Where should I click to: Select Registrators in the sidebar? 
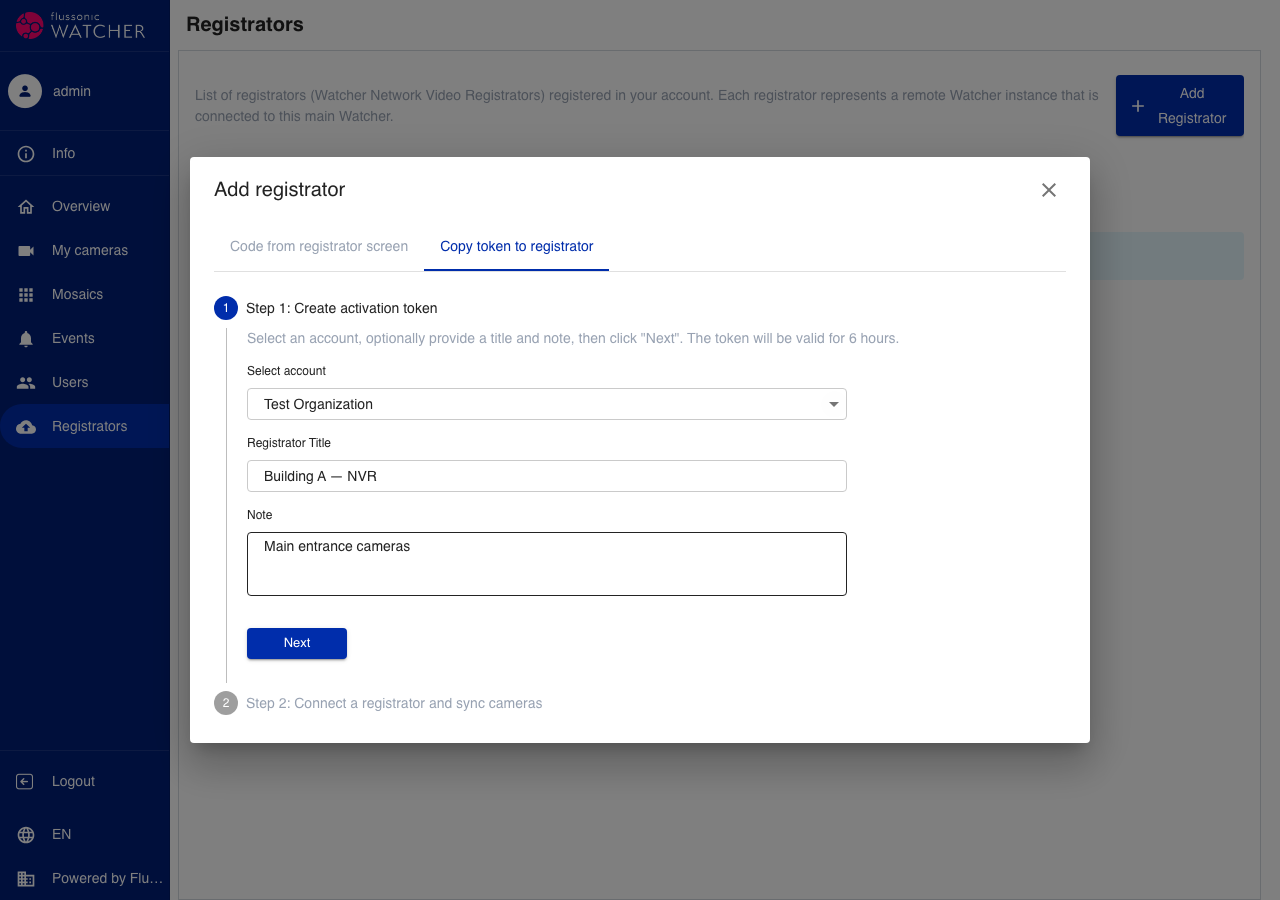[85, 427]
